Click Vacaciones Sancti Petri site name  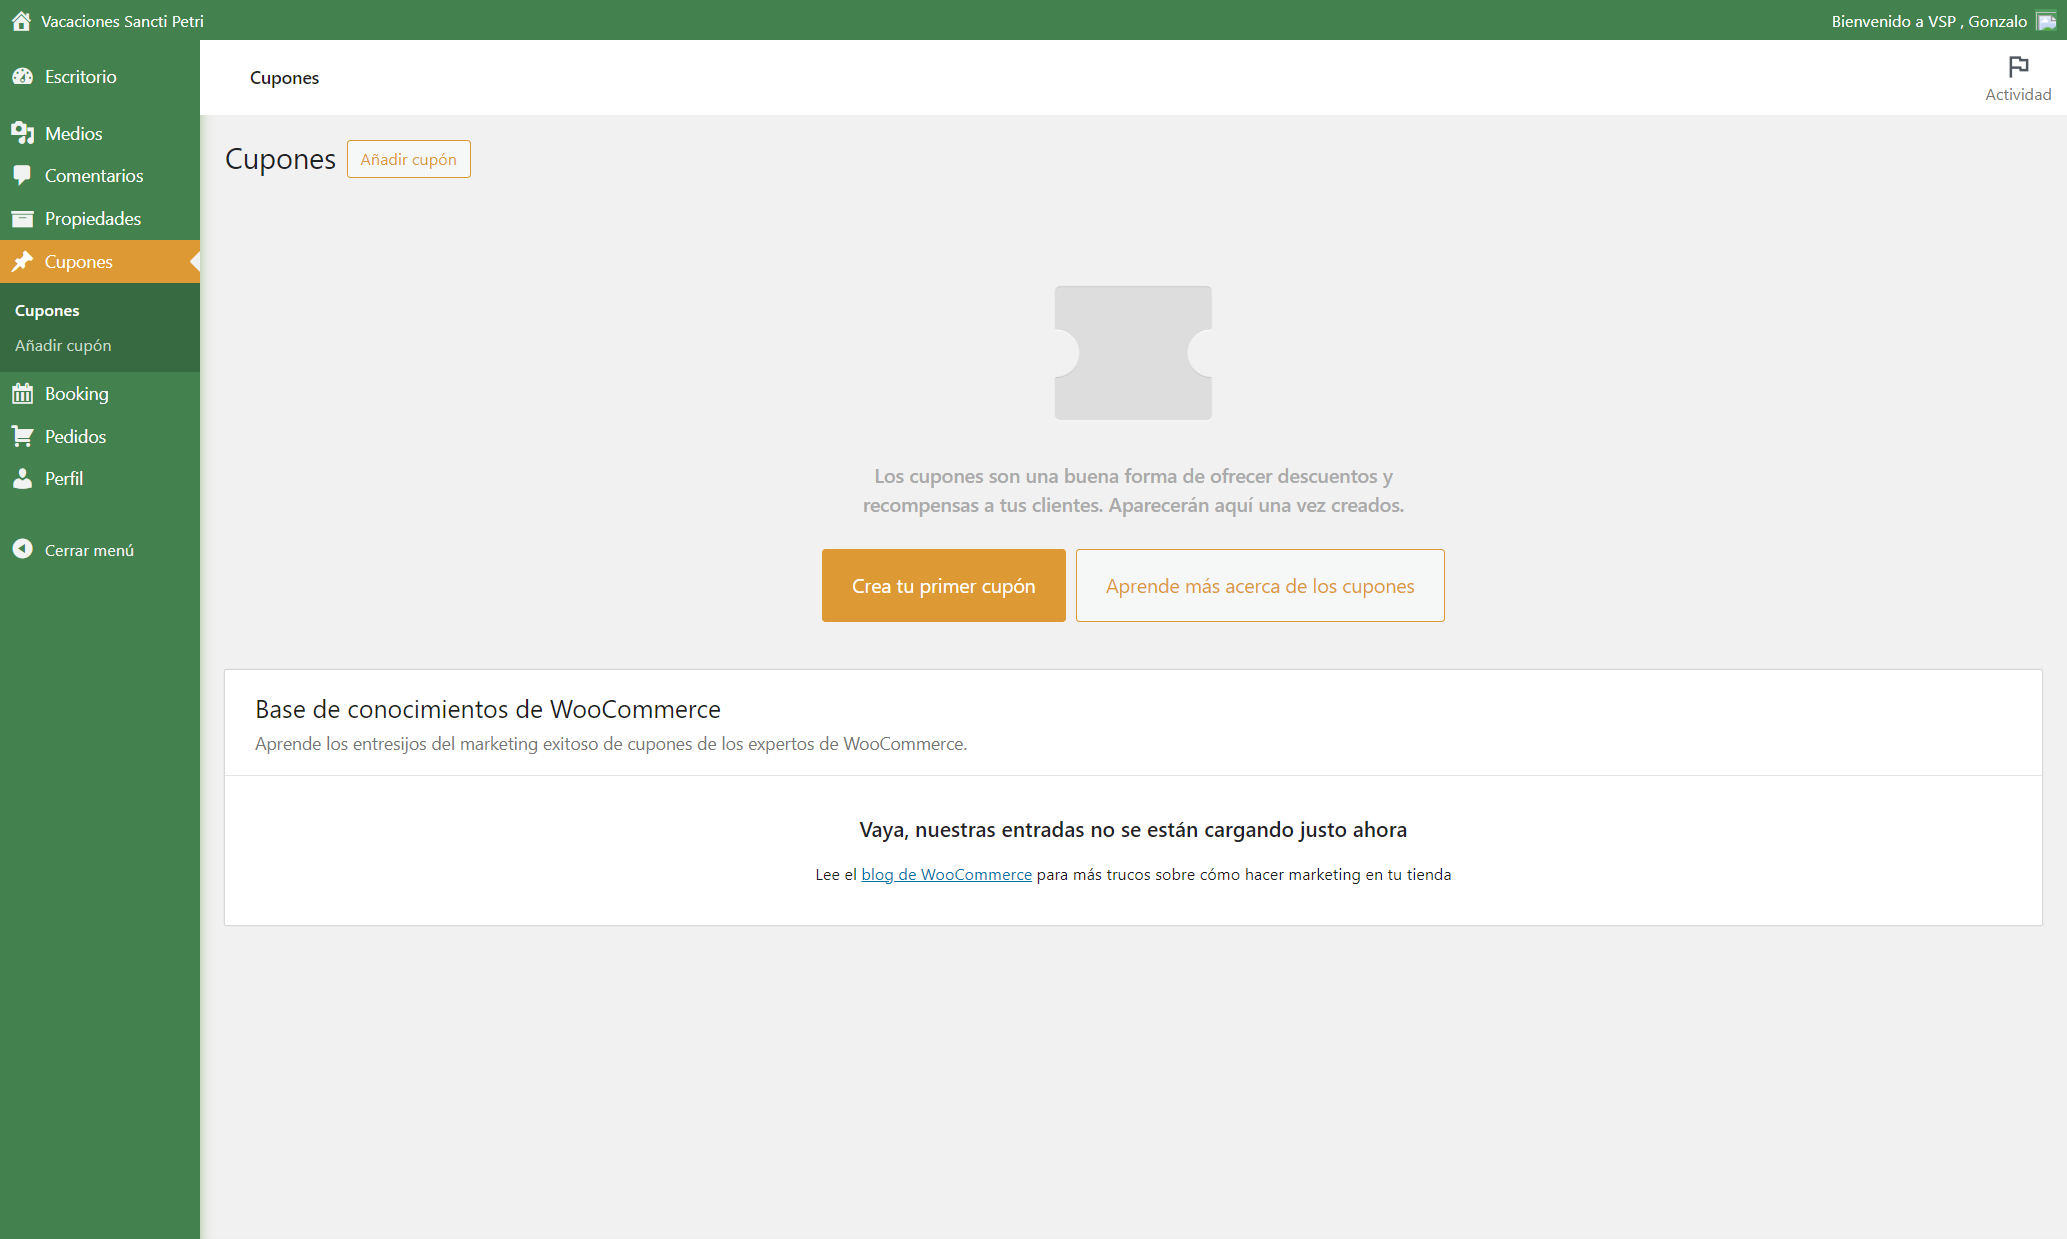pyautogui.click(x=122, y=21)
